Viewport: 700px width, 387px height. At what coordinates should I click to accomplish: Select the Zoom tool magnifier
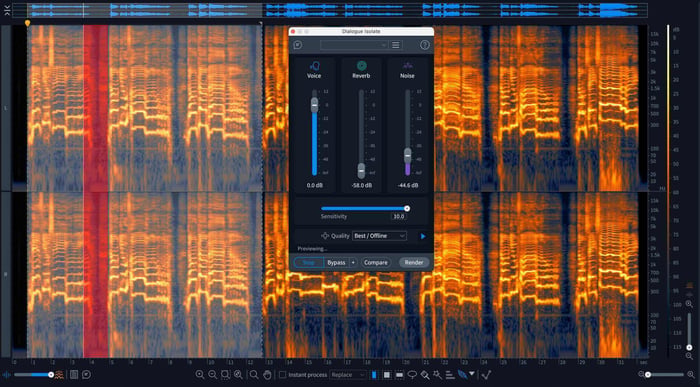[x=254, y=375]
